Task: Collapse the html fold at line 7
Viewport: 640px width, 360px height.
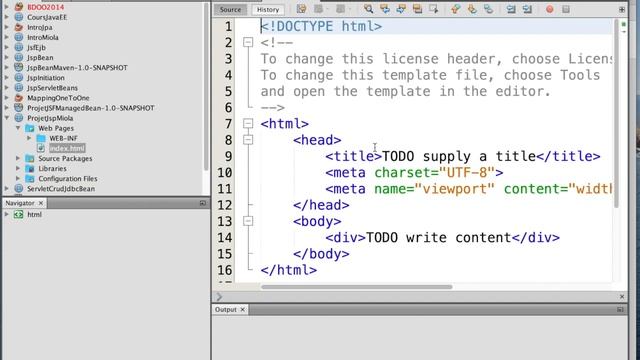Action: coord(248,123)
